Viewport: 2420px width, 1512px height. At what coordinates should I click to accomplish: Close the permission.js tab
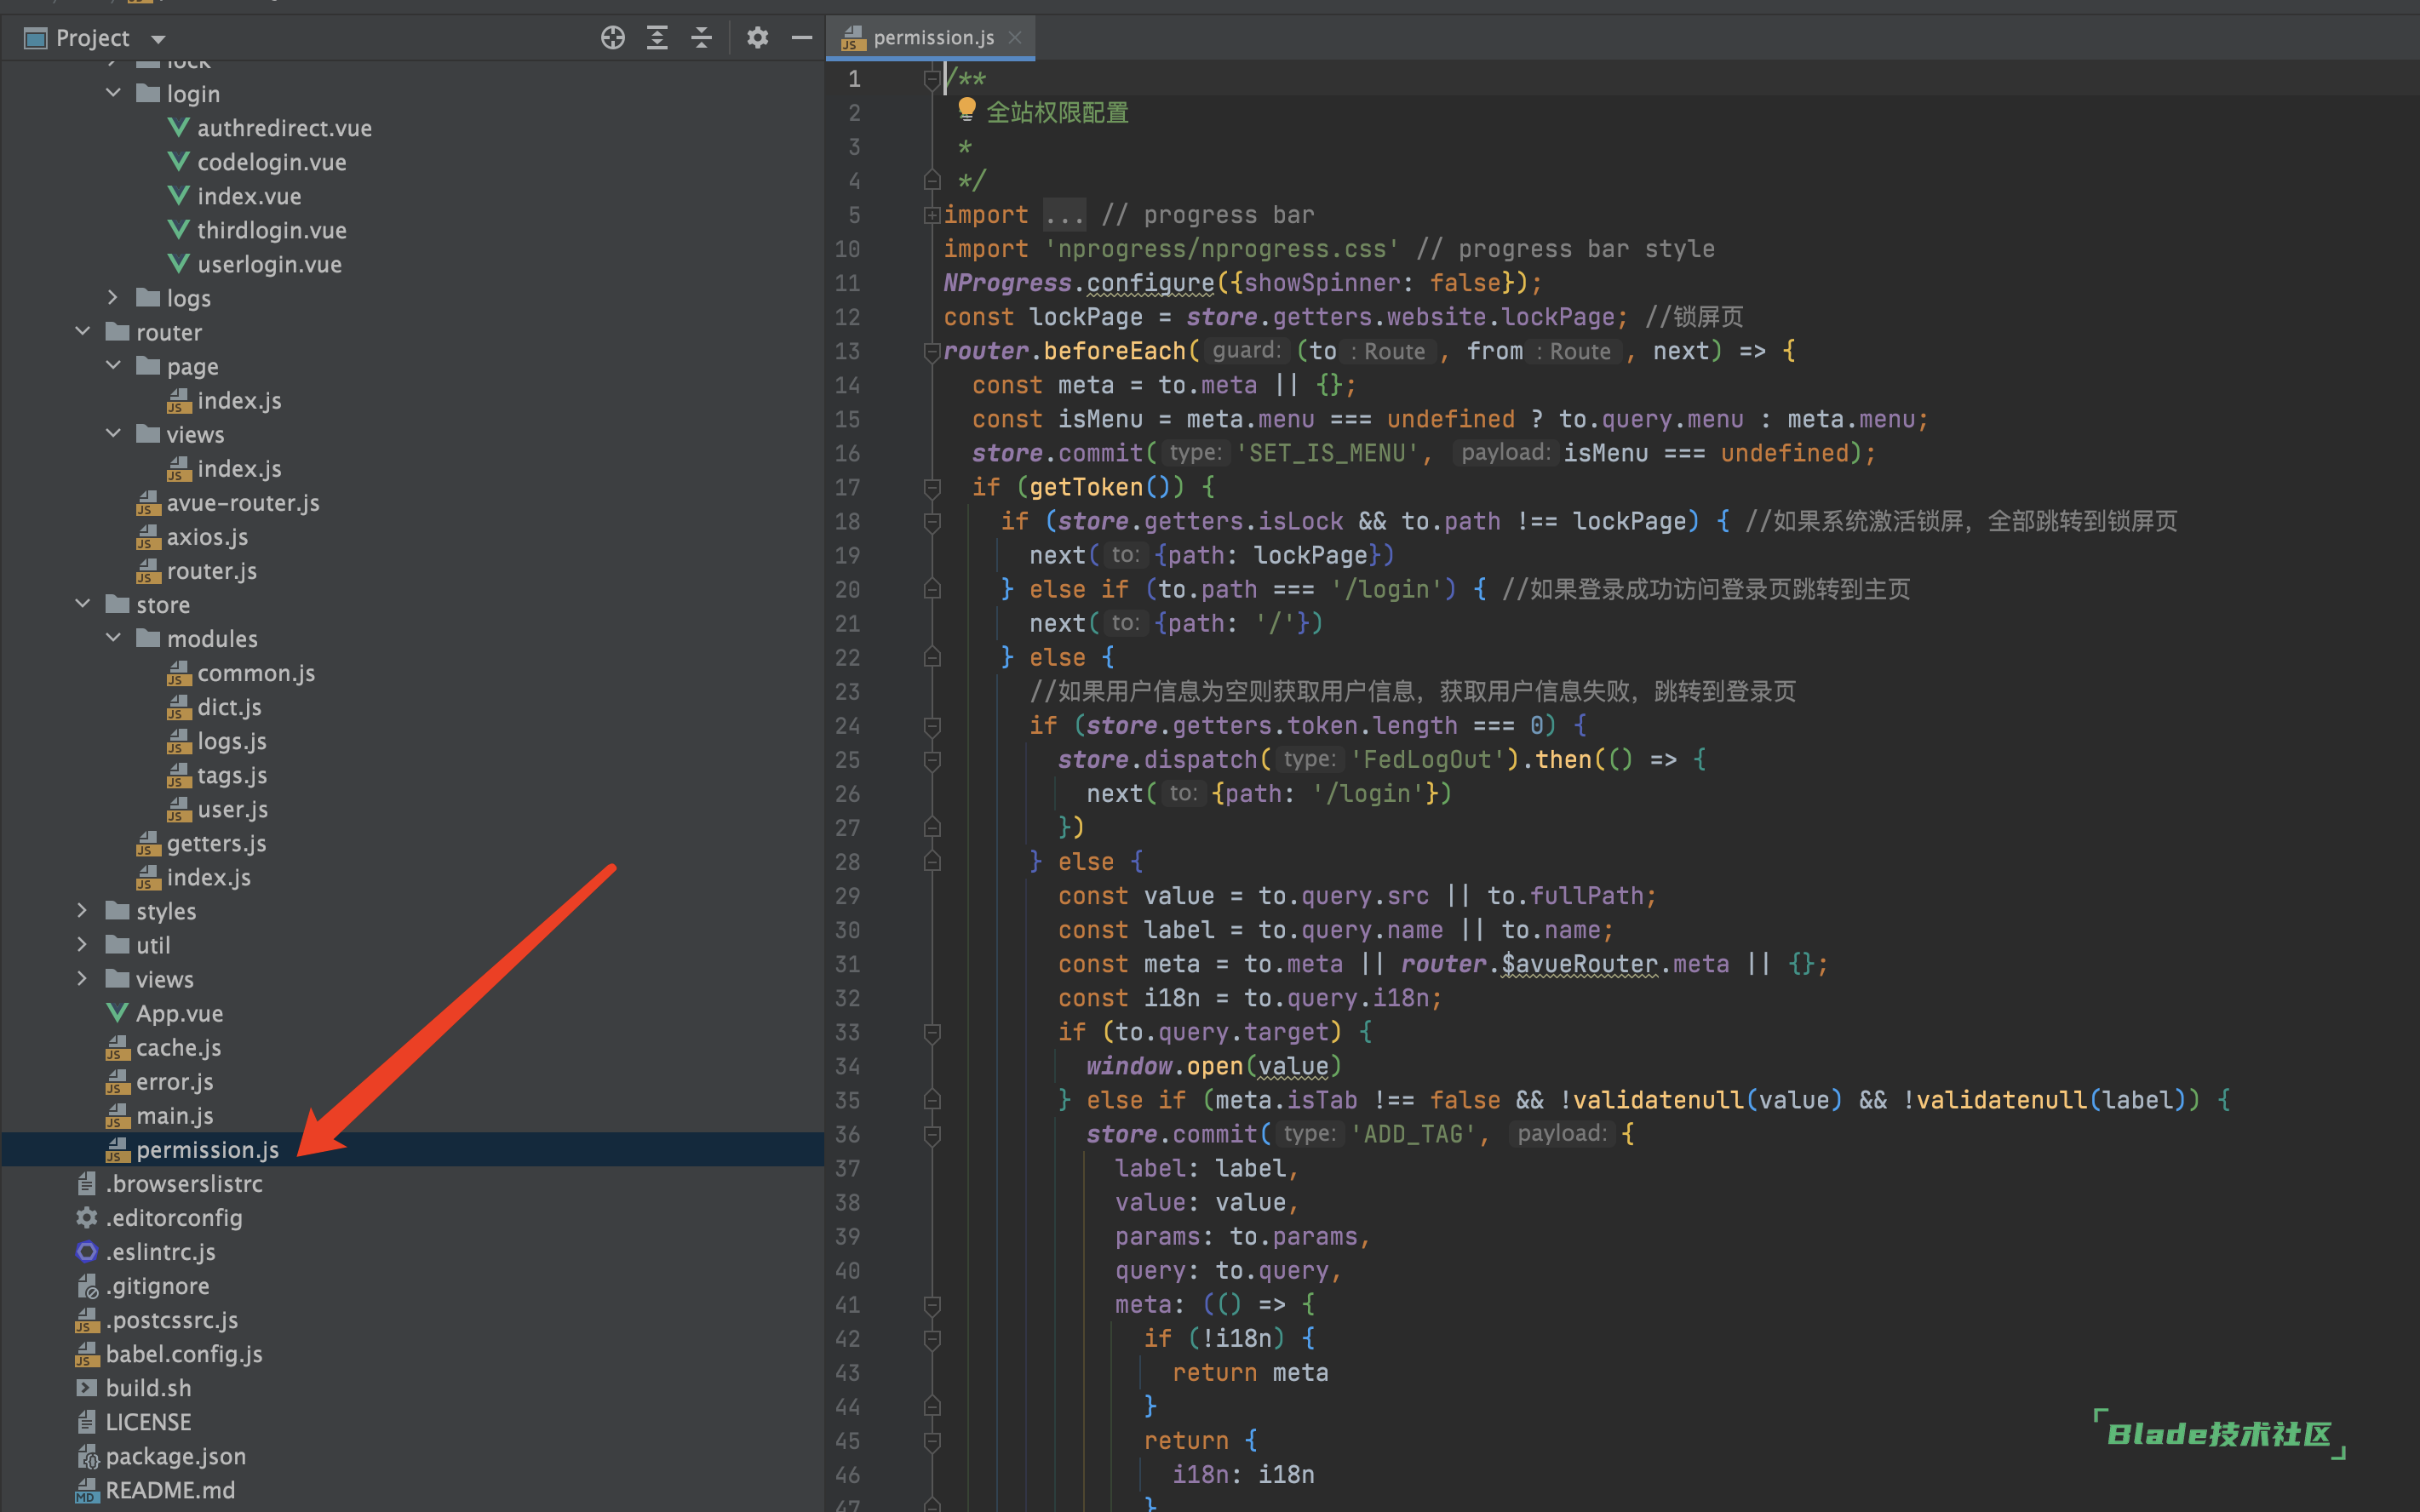(x=1015, y=38)
